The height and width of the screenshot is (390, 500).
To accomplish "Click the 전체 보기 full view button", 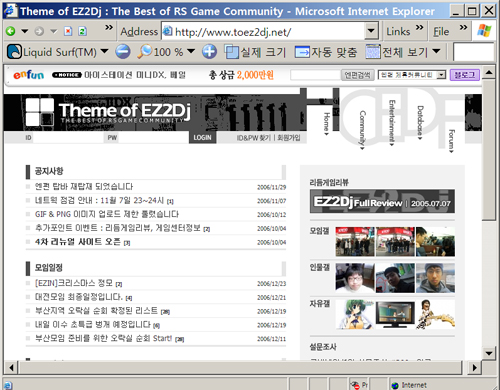I will 397,52.
